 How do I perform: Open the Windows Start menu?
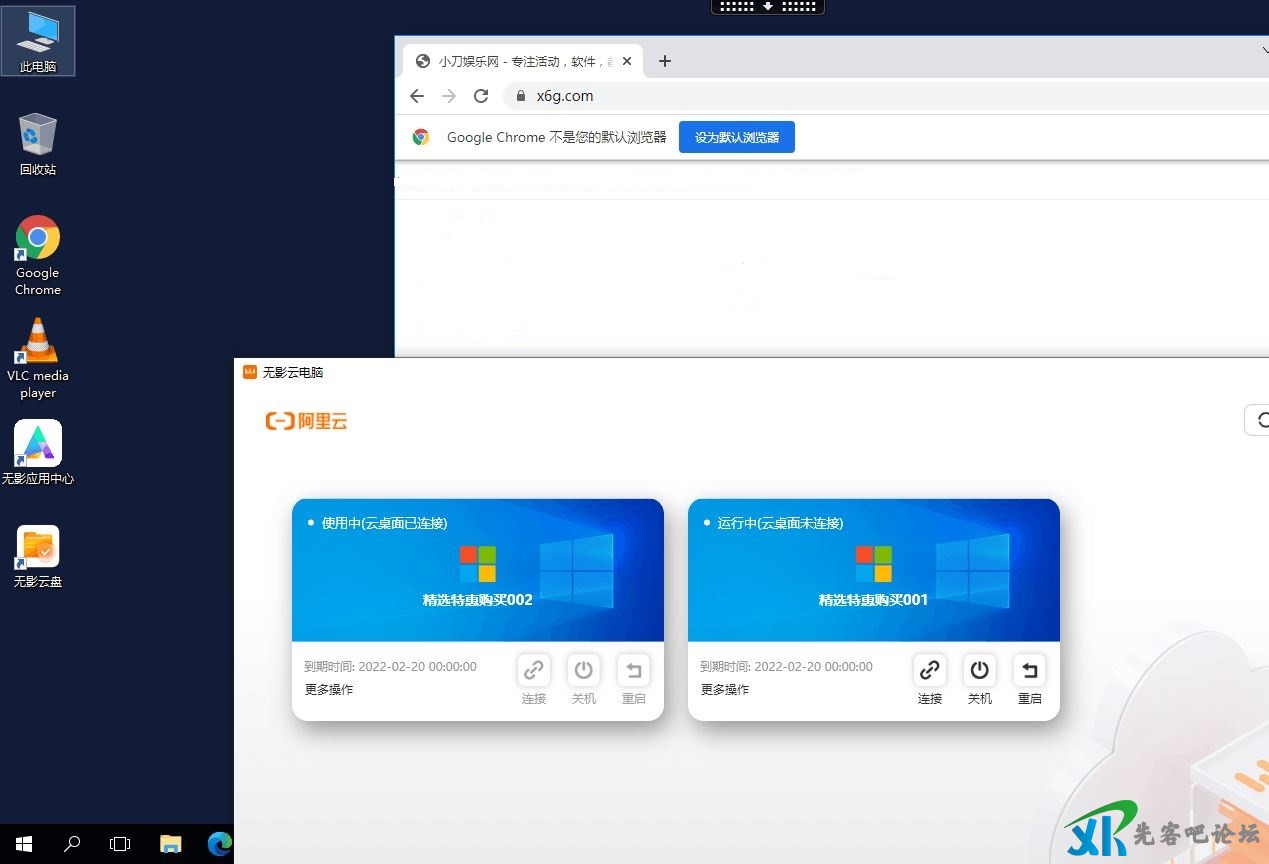point(24,844)
